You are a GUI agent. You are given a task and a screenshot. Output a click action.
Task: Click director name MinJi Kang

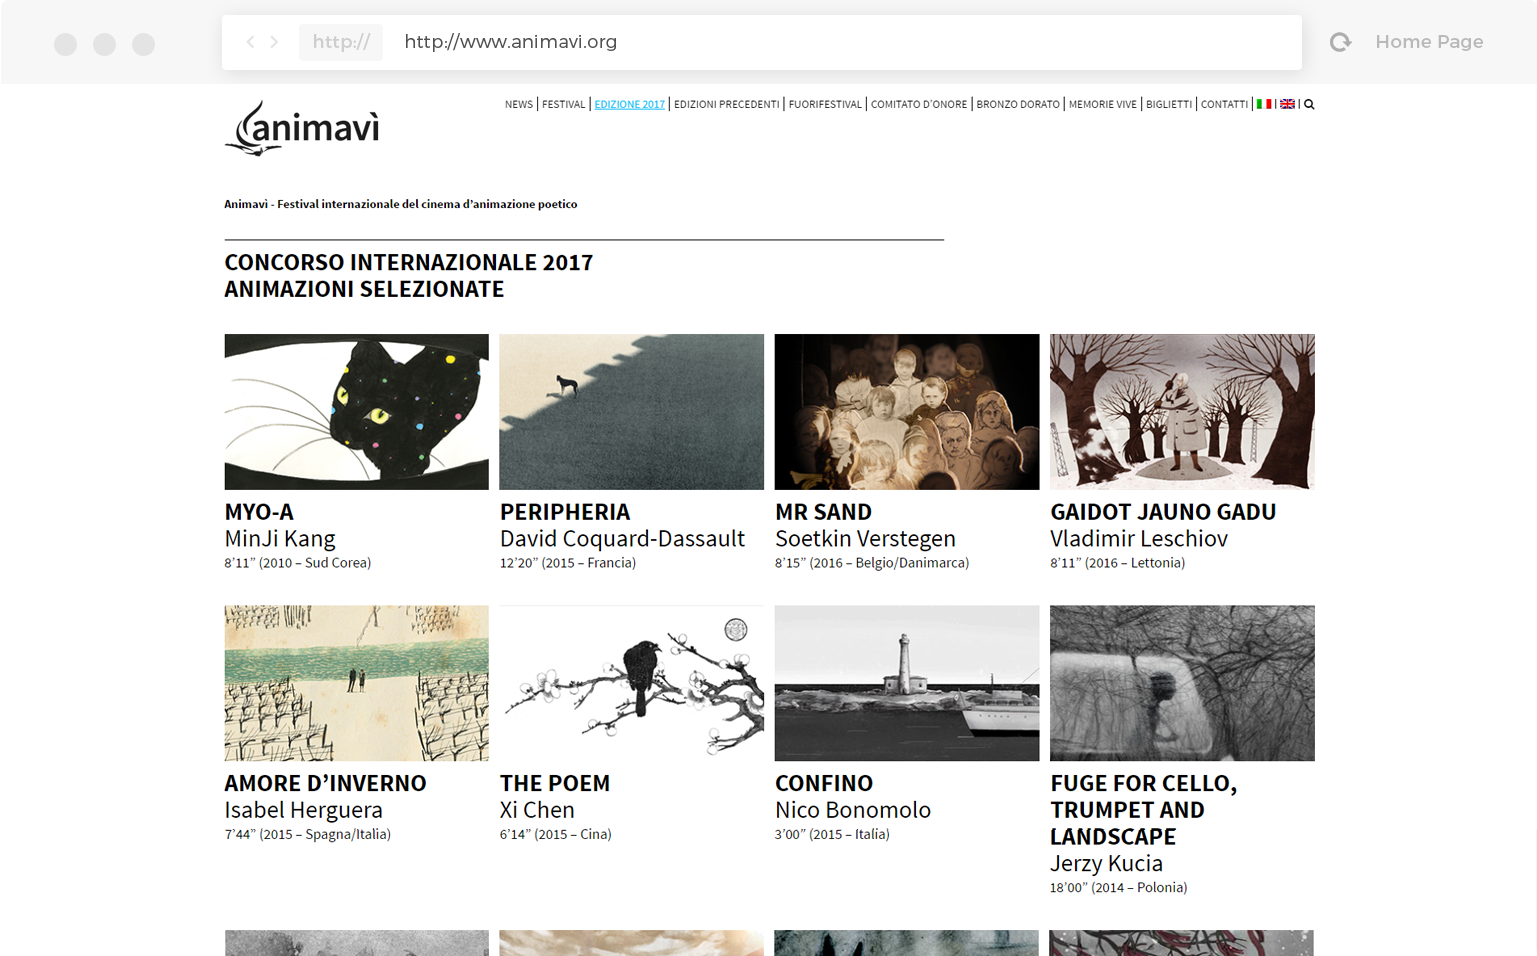pyautogui.click(x=280, y=539)
